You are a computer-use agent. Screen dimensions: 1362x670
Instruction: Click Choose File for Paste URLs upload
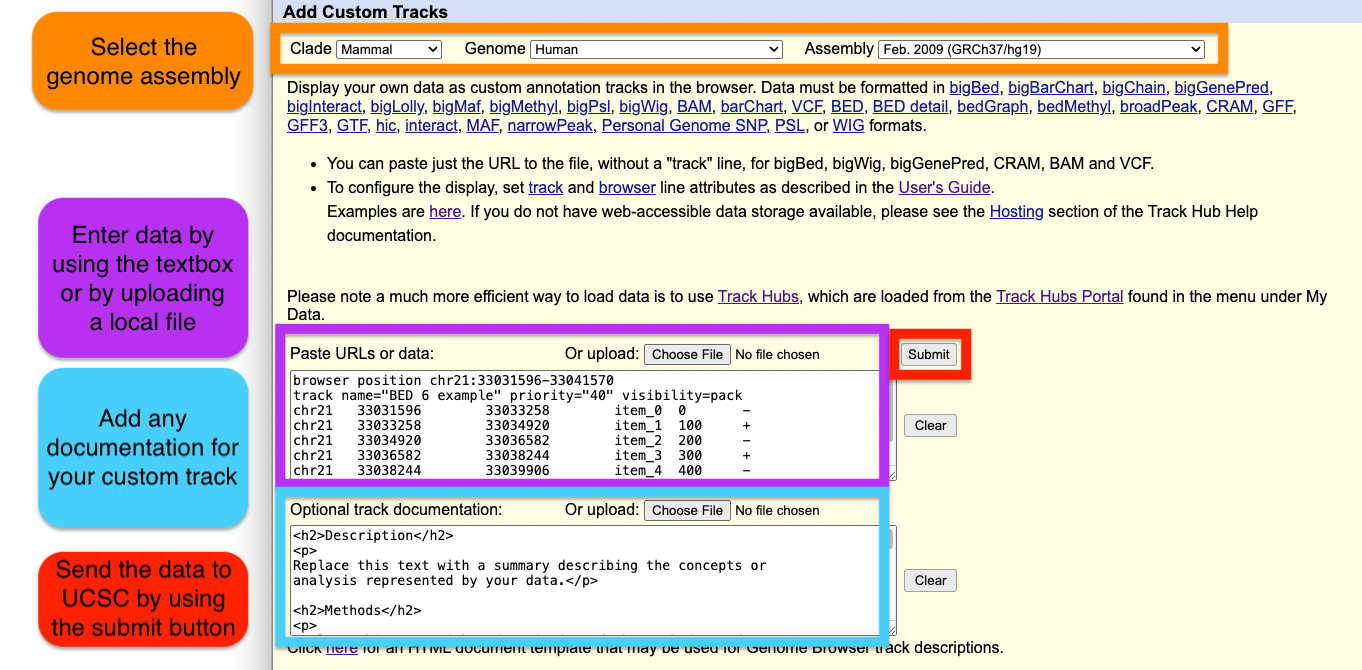[x=687, y=354]
